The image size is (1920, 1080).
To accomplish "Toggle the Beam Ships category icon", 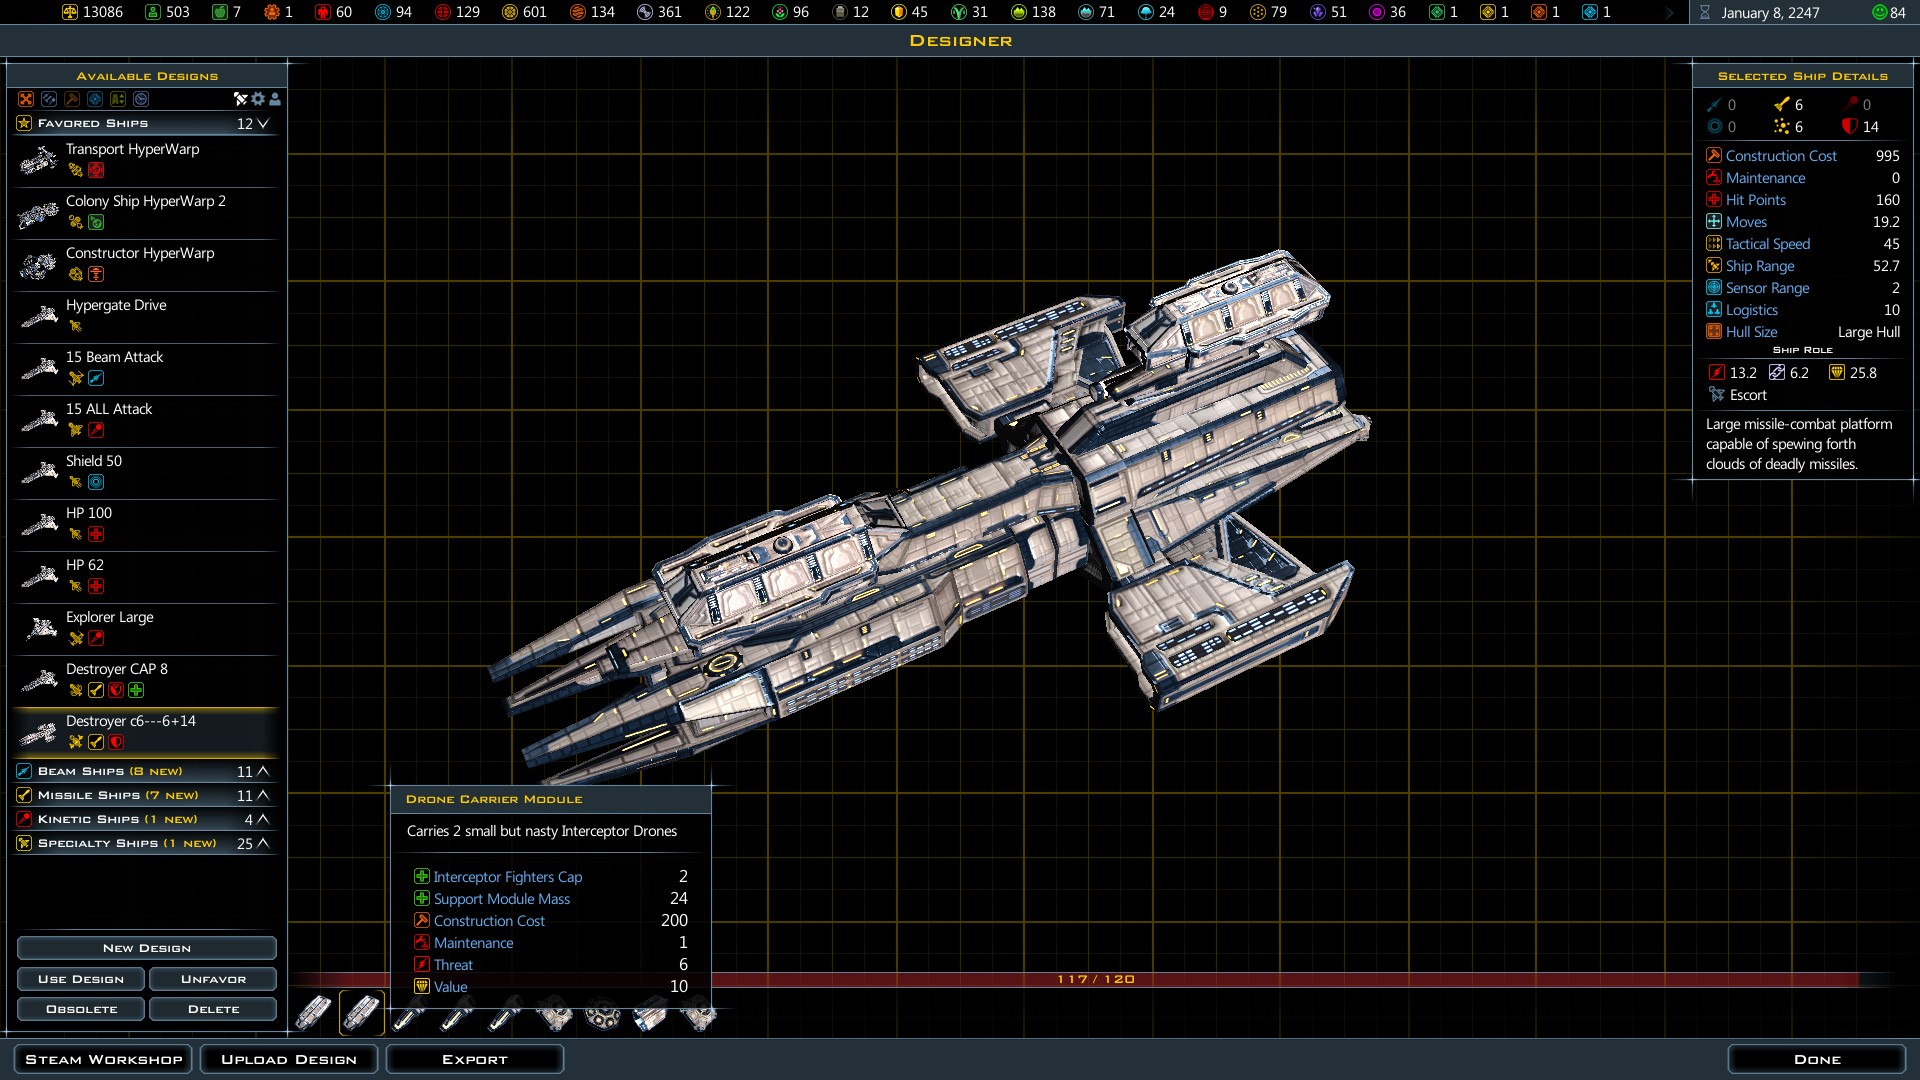I will [24, 771].
